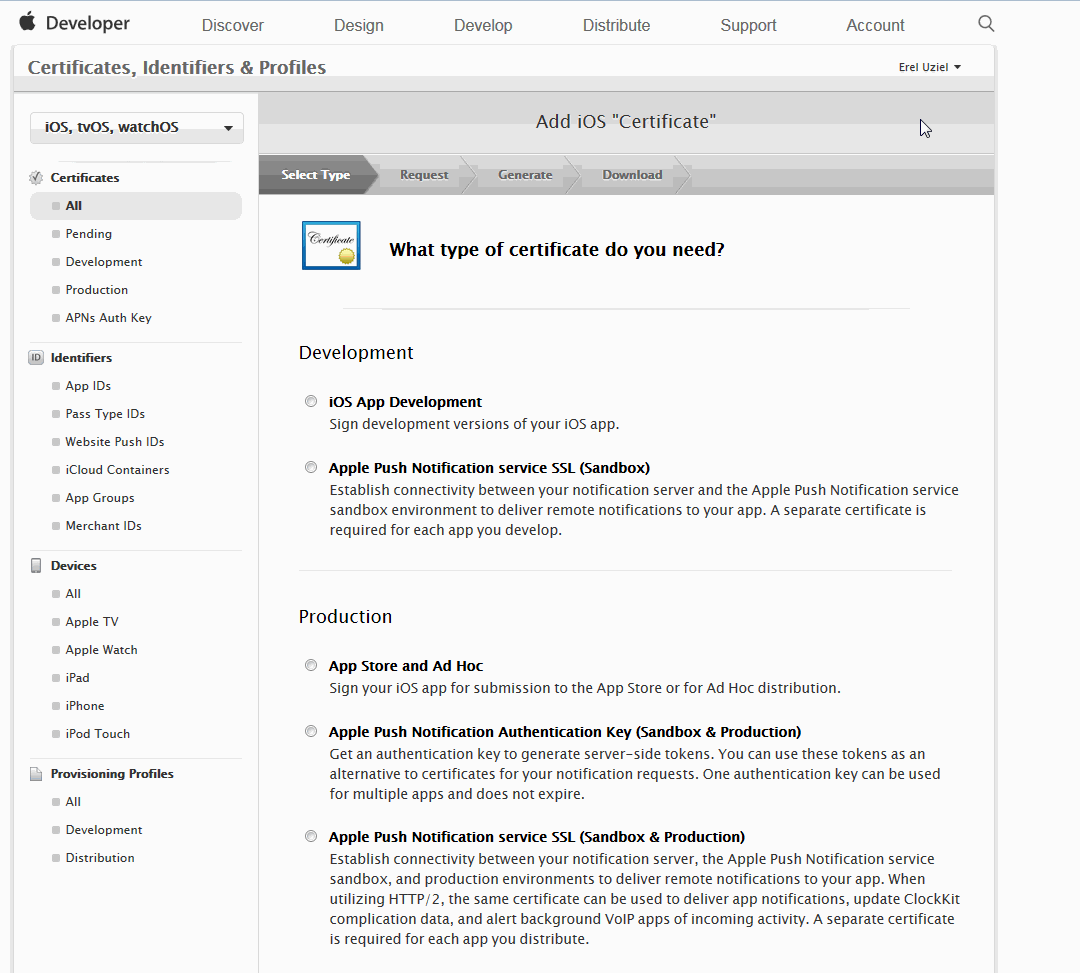Open Apple Watch devices

click(x=101, y=650)
